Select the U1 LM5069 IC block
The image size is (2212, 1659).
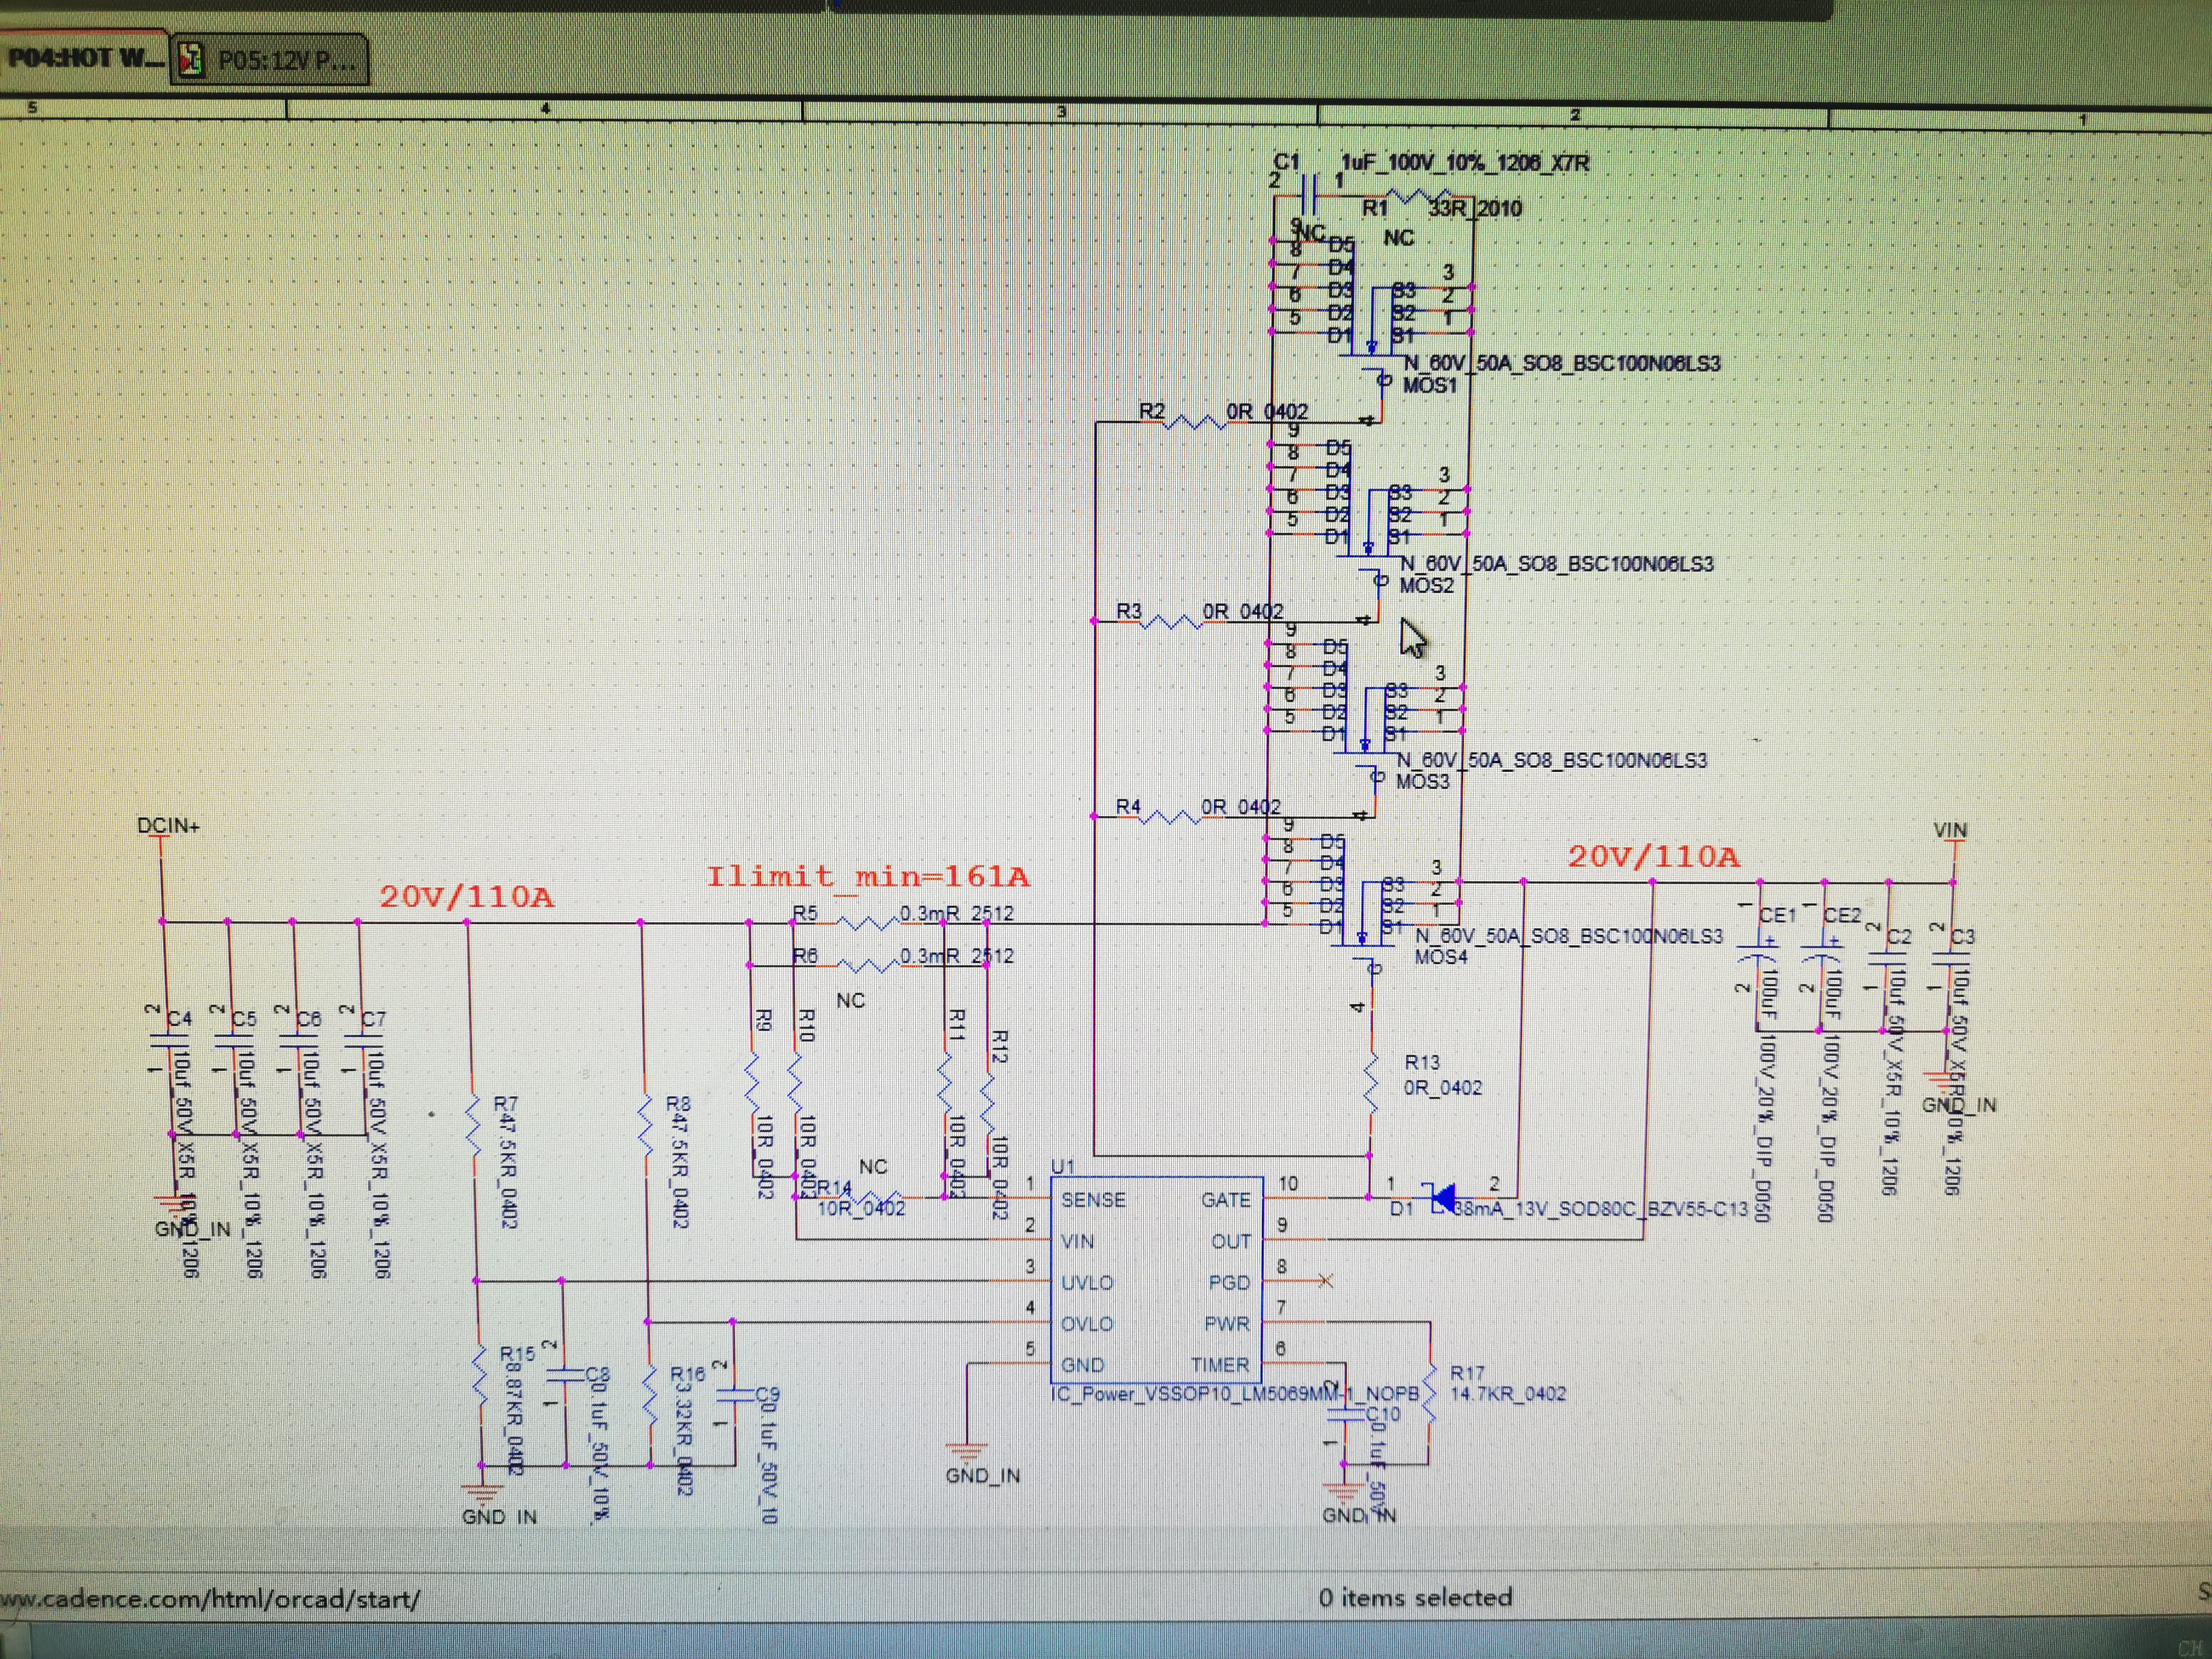[x=1156, y=1281]
